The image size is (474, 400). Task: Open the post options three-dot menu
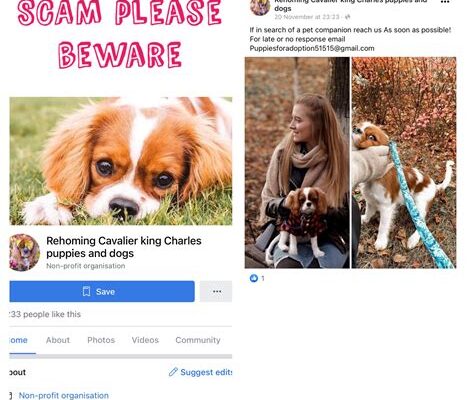tap(445, 2)
